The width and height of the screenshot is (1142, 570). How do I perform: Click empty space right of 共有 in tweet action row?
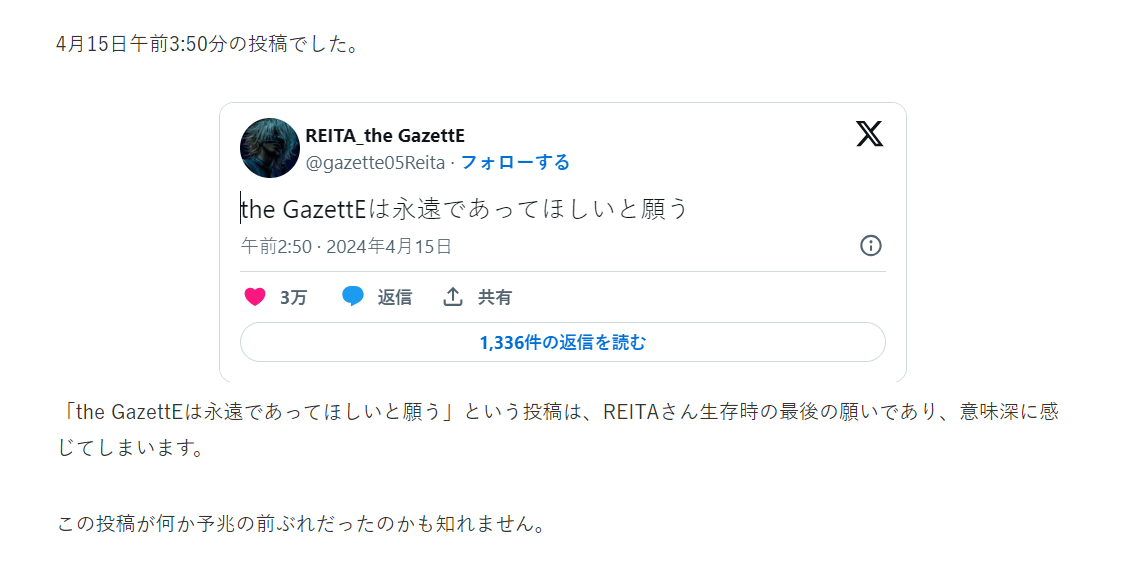[700, 297]
